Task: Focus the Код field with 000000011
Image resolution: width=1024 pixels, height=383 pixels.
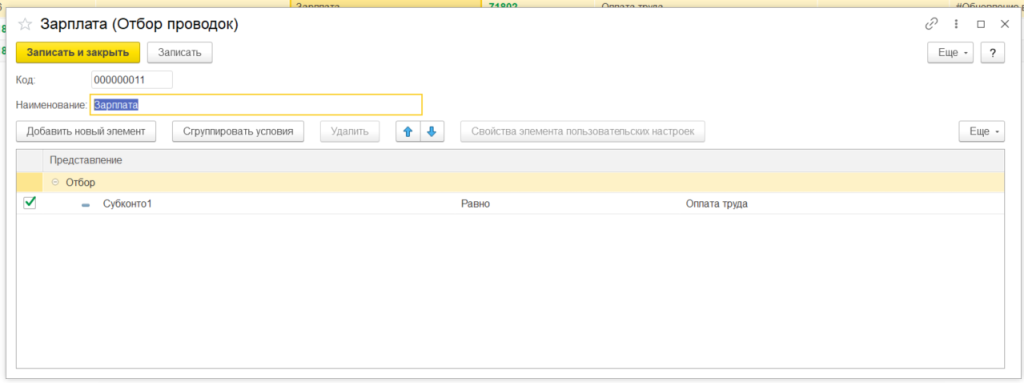Action: click(x=132, y=80)
